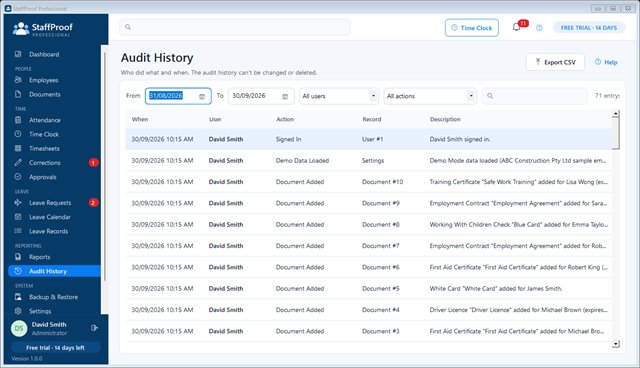Image resolution: width=640 pixels, height=368 pixels.
Task: Click the Document #8 cell
Action: coord(381,224)
